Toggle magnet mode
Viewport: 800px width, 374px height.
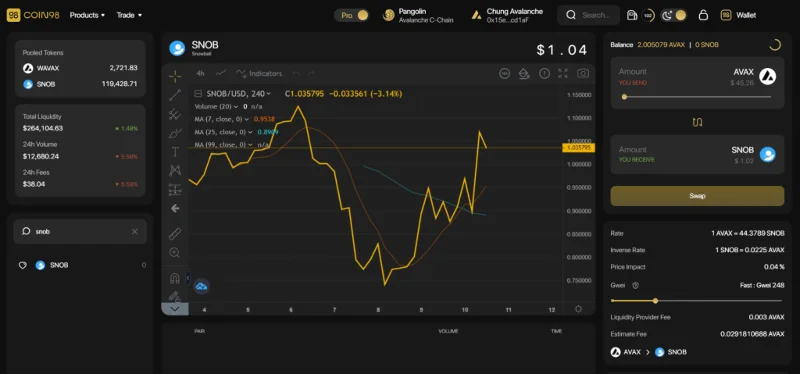175,279
